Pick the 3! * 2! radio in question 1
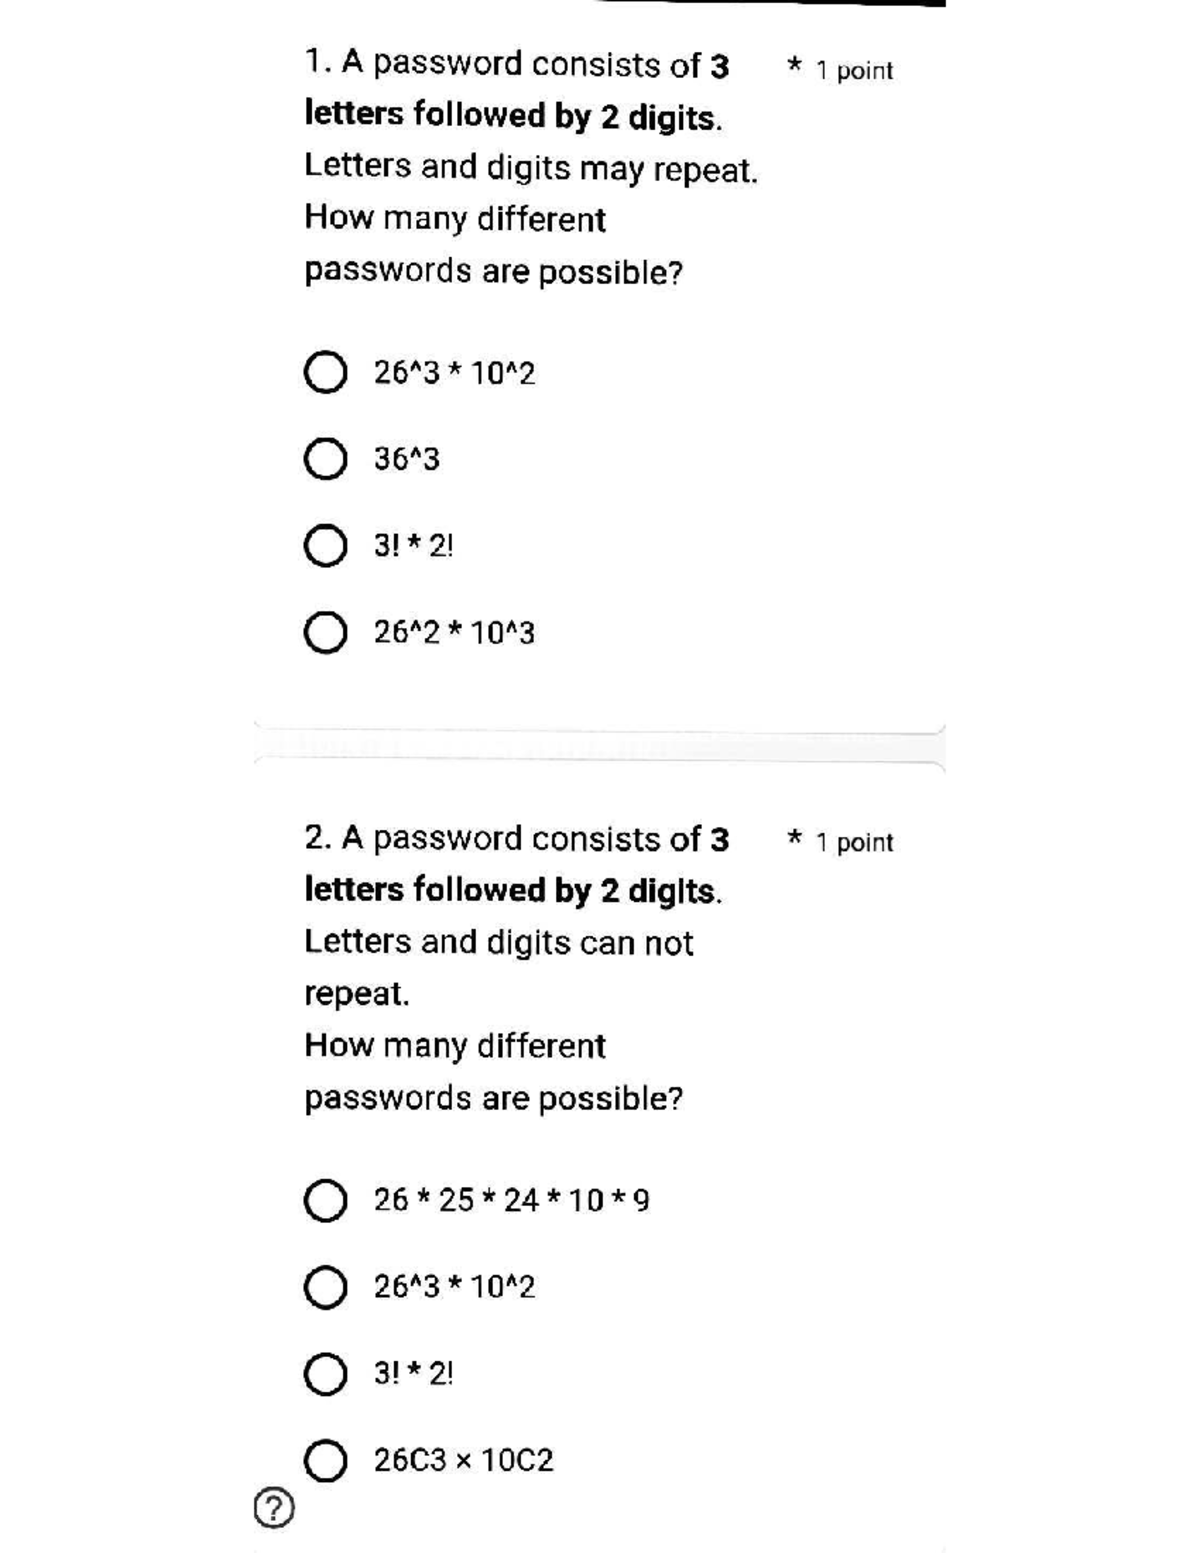 click(325, 546)
